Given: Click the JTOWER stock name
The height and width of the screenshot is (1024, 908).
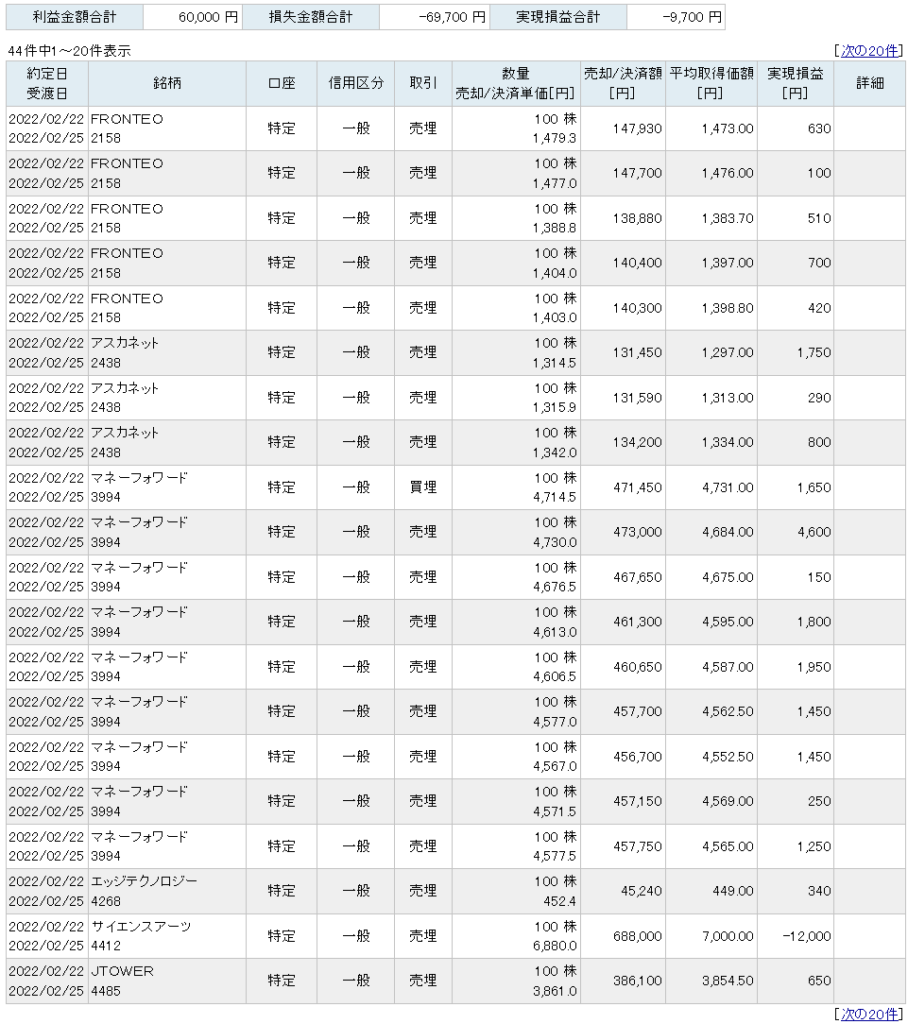Looking at the screenshot, I should [122, 971].
